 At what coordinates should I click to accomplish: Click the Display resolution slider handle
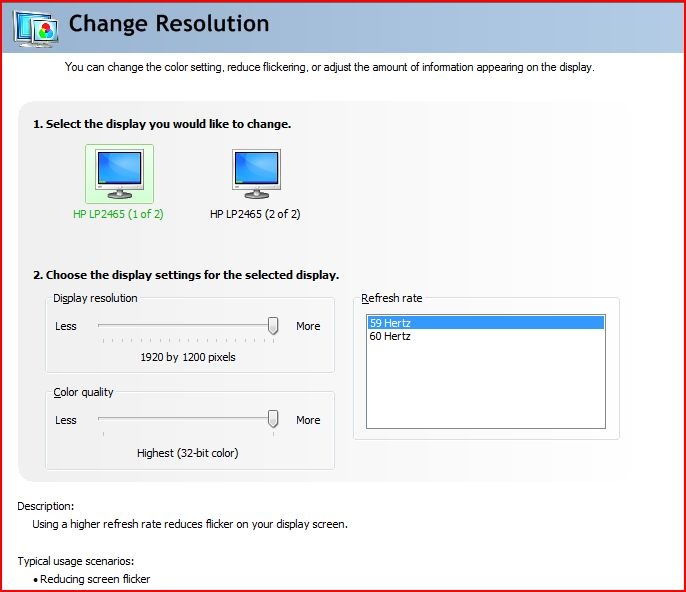[273, 326]
